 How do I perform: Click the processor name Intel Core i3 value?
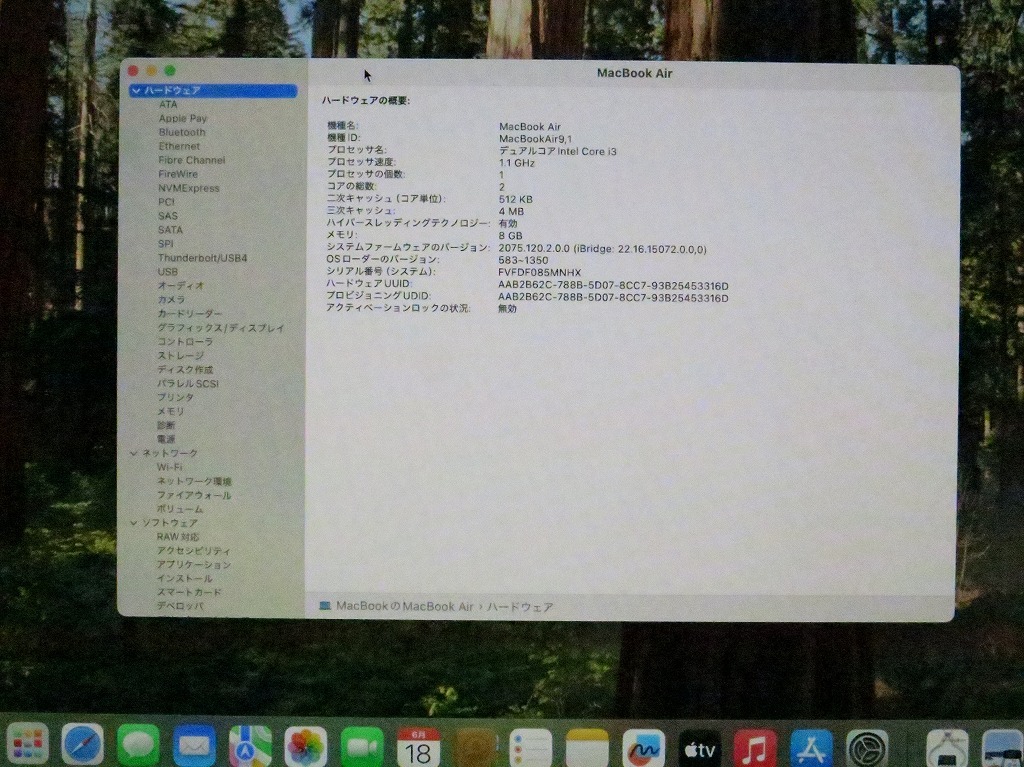[558, 151]
